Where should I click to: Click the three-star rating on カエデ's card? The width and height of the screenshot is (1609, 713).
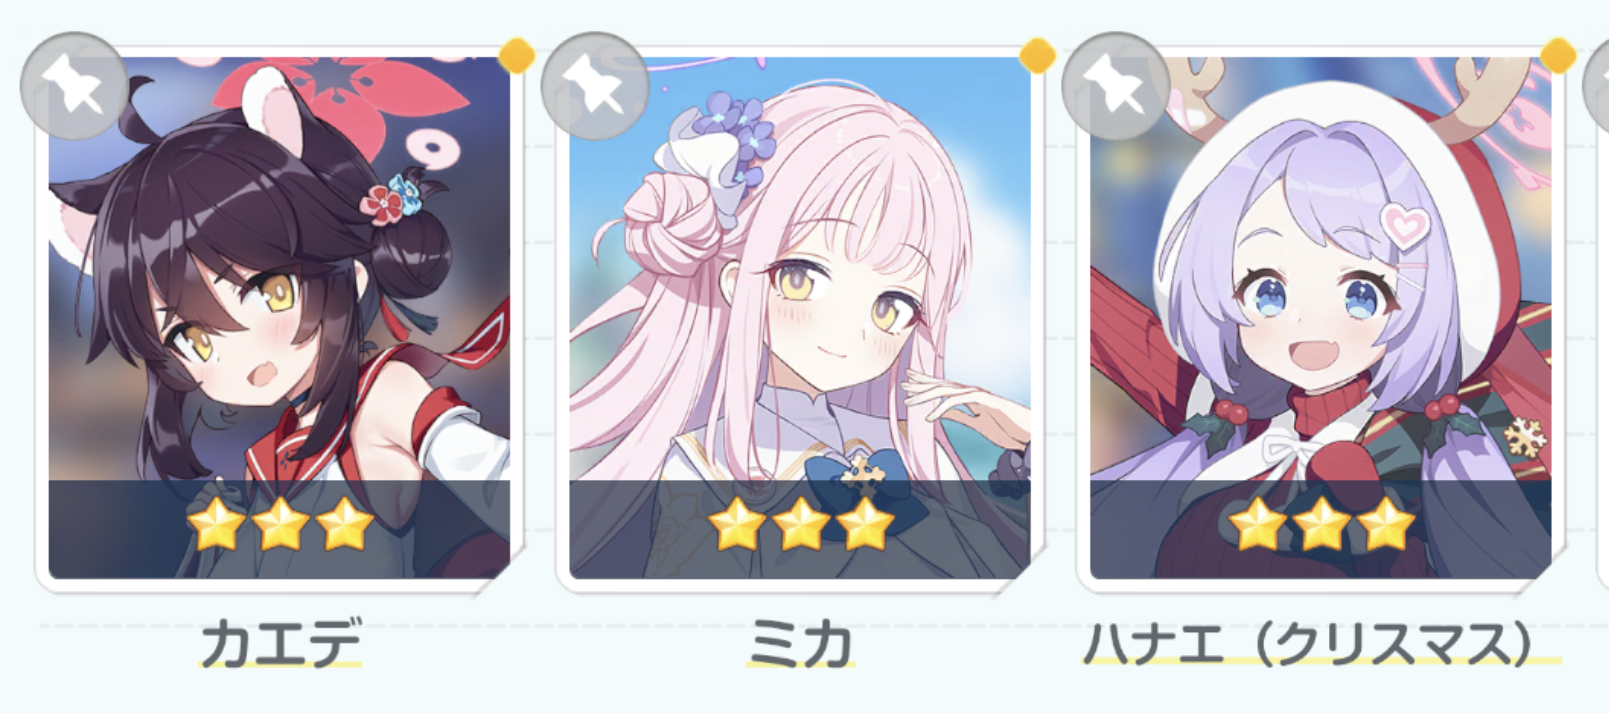[x=280, y=524]
